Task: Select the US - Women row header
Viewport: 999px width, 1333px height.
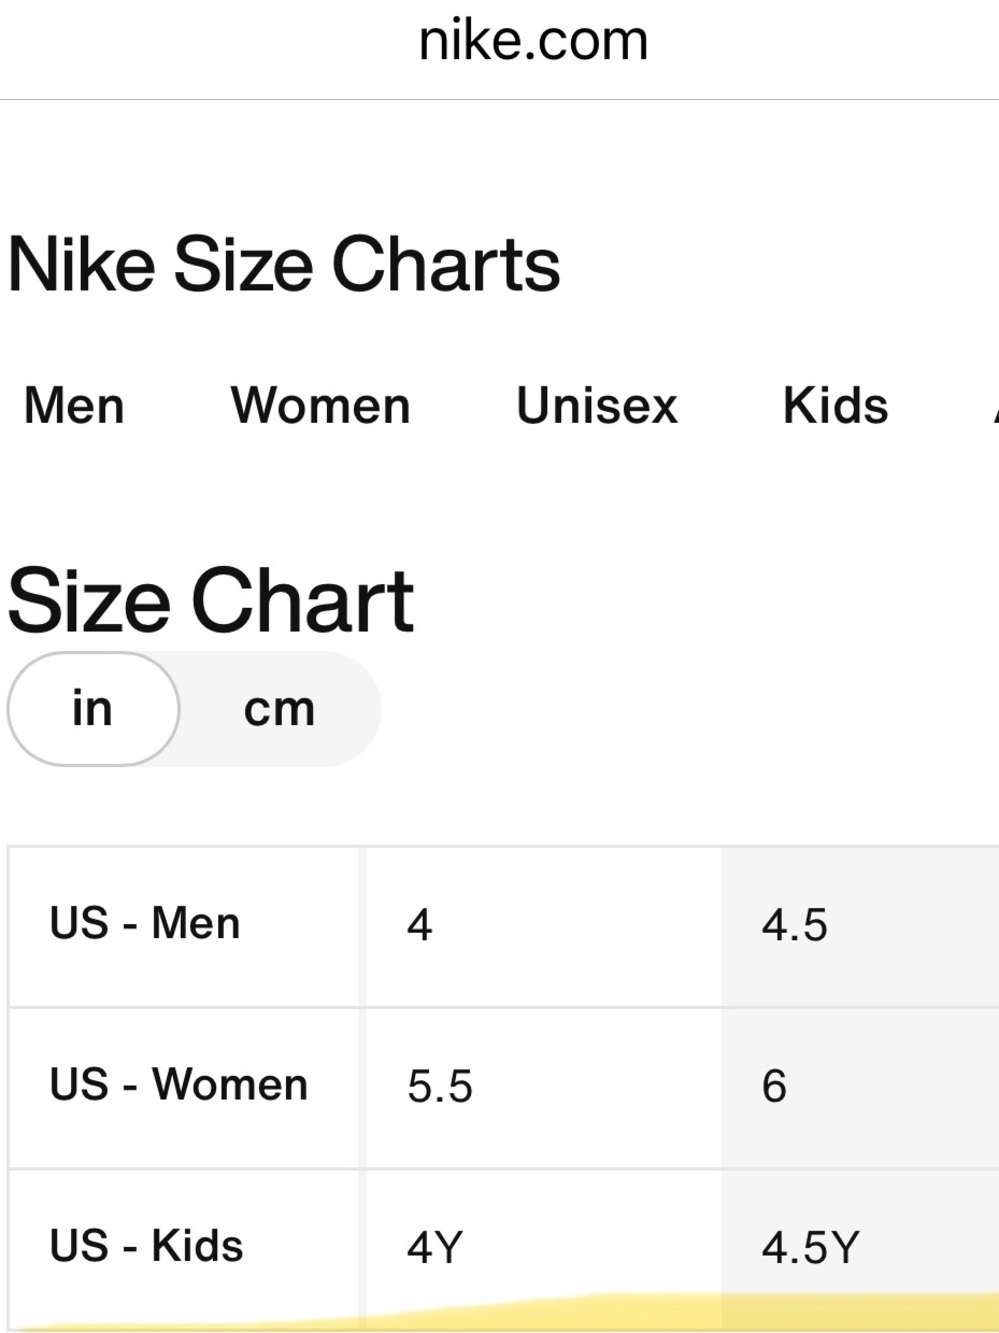Action: (184, 1087)
